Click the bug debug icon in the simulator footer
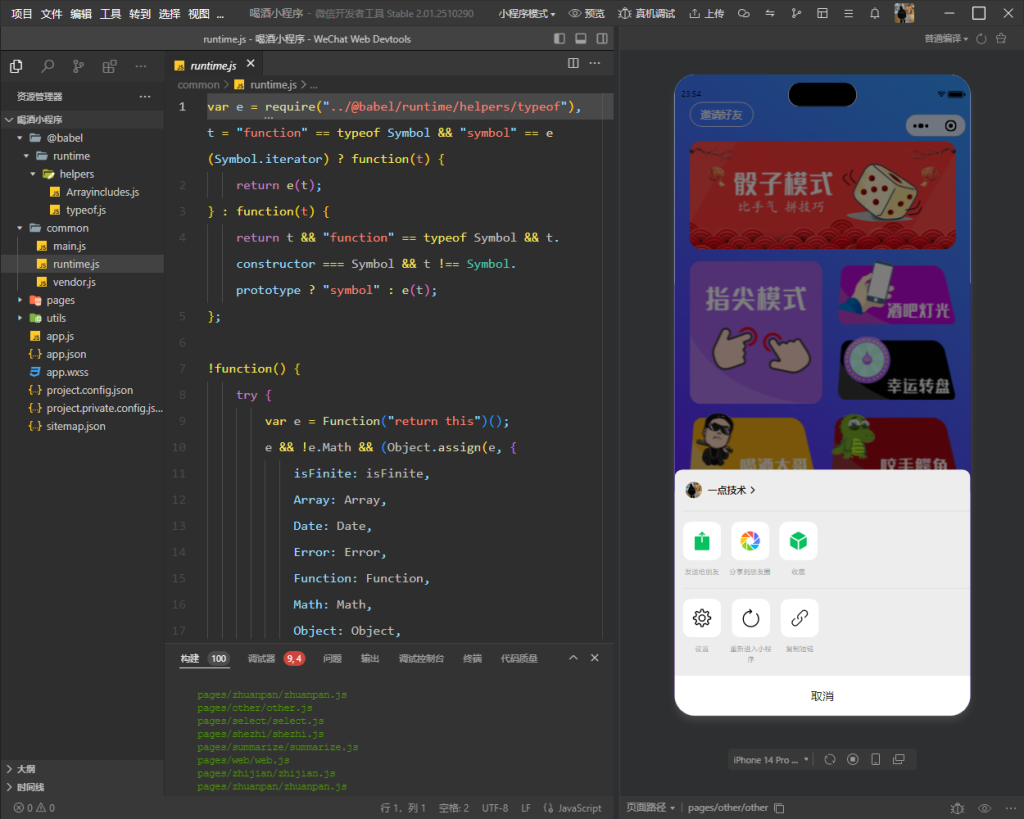 (x=957, y=808)
